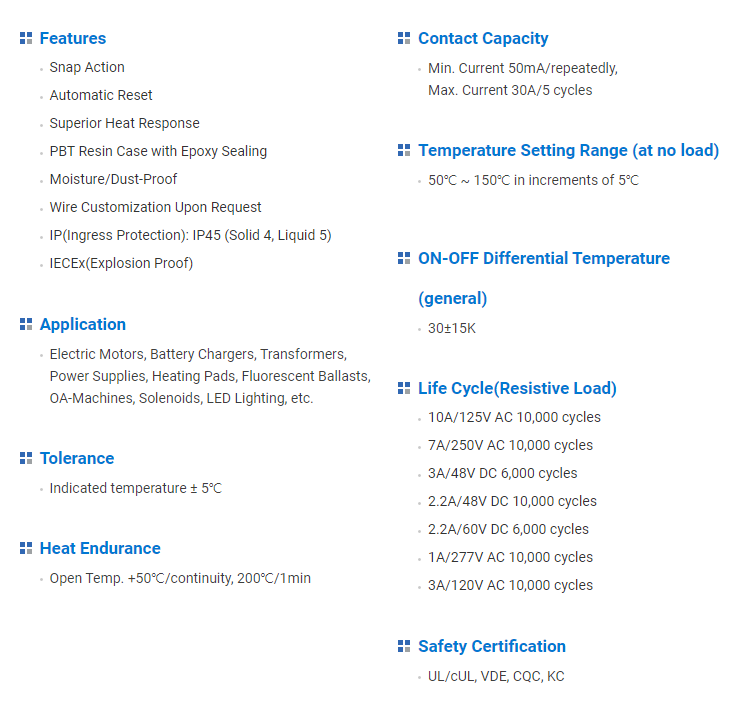Image resolution: width=732 pixels, height=708 pixels.
Task: Click the Snap Action feature item
Action: (x=87, y=67)
